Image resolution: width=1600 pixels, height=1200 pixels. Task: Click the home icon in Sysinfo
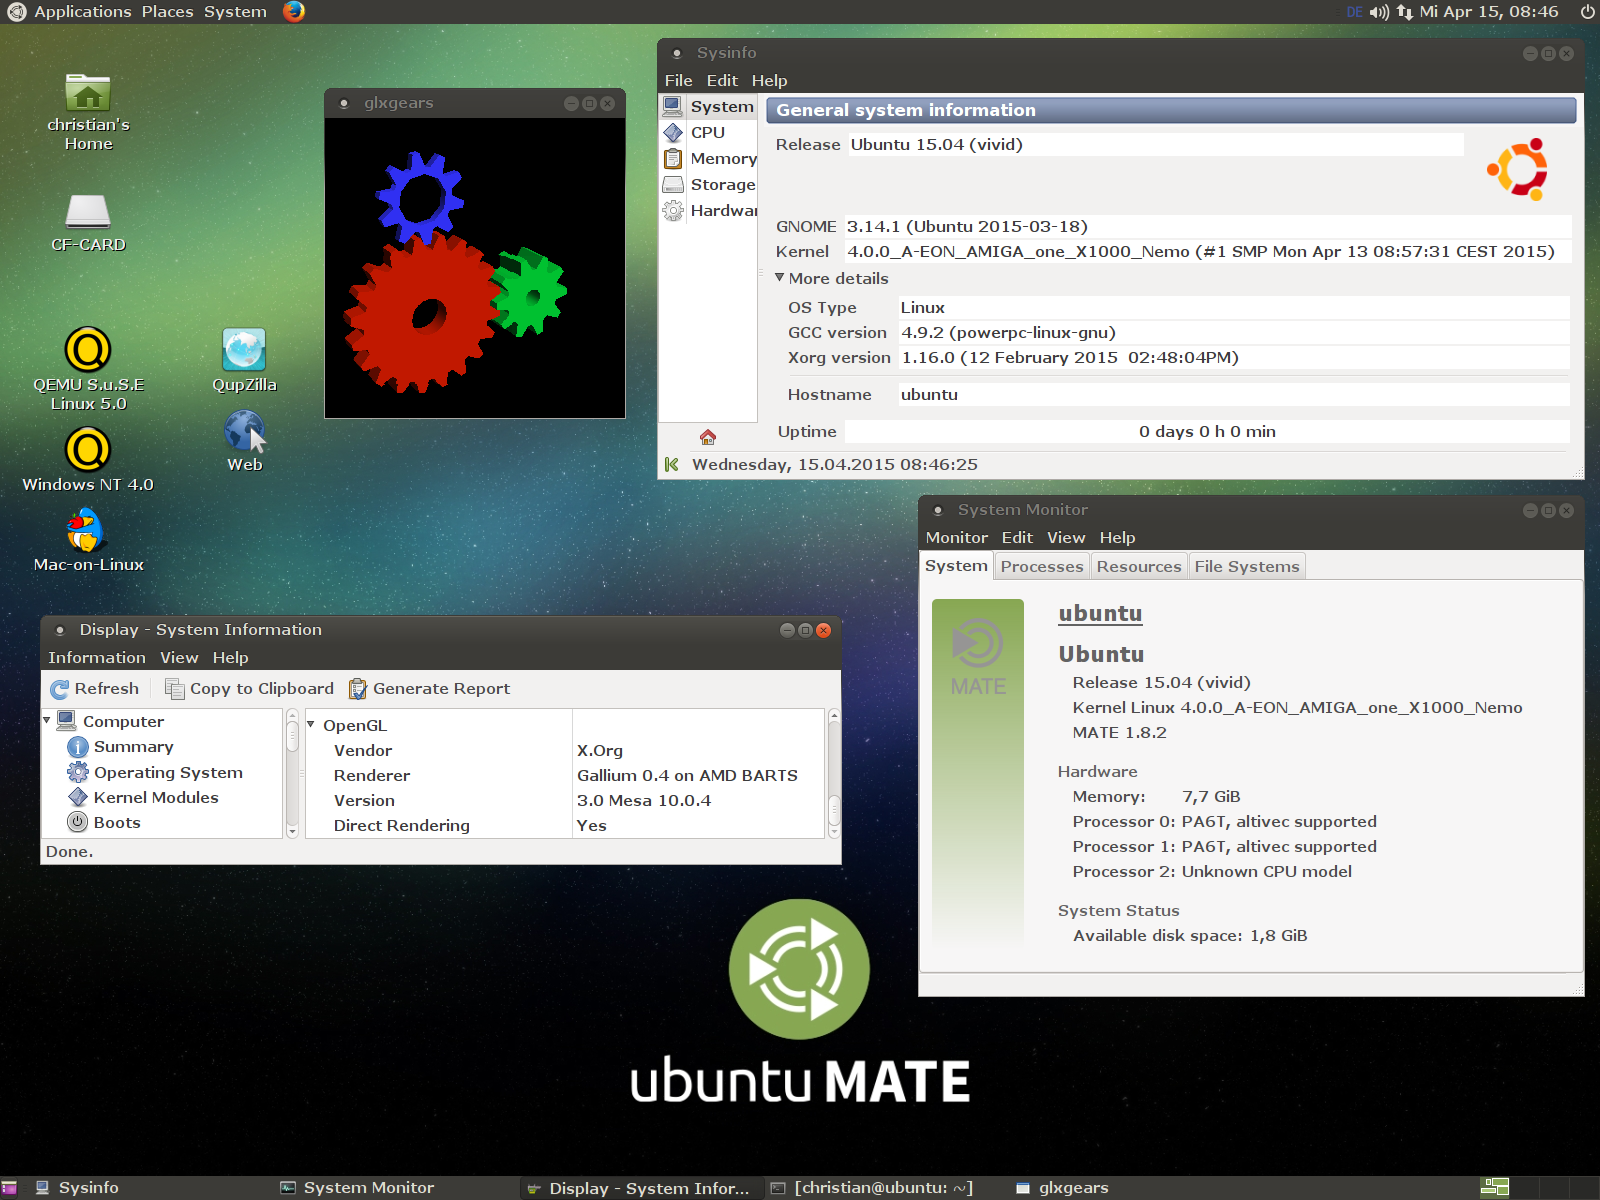pos(708,437)
